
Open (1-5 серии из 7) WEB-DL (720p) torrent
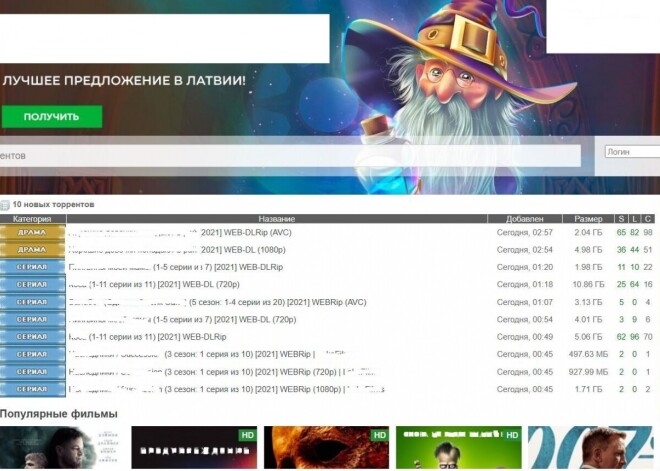click(x=183, y=319)
